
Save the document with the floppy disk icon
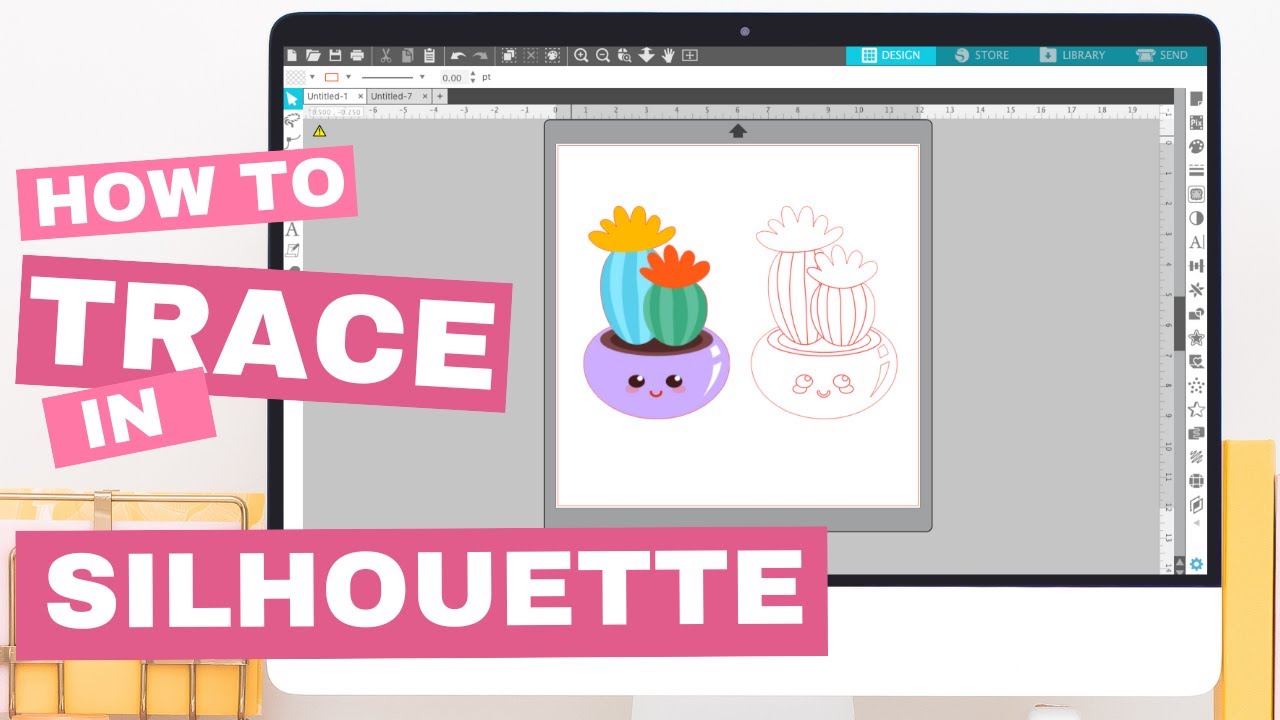click(x=335, y=56)
